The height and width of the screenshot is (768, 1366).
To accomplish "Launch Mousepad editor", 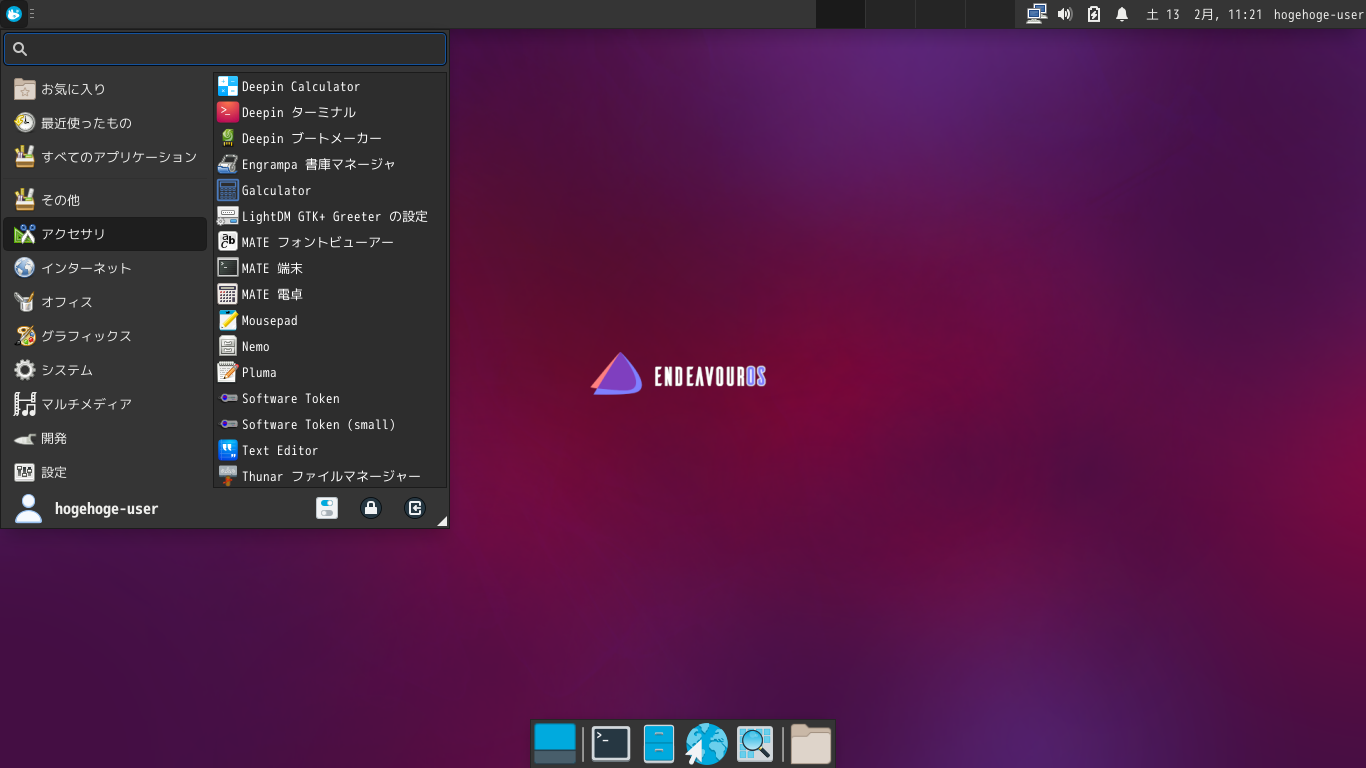I will point(330,321).
